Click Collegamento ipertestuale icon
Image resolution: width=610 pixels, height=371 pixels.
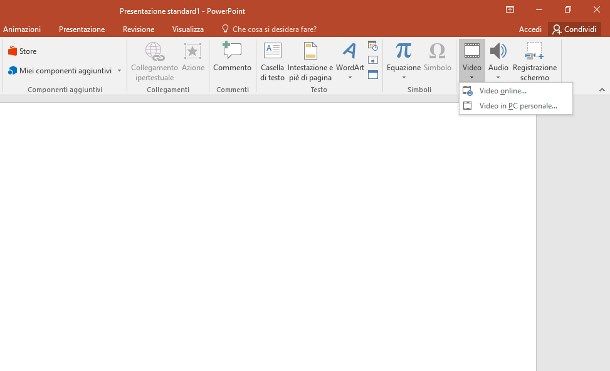pos(154,52)
